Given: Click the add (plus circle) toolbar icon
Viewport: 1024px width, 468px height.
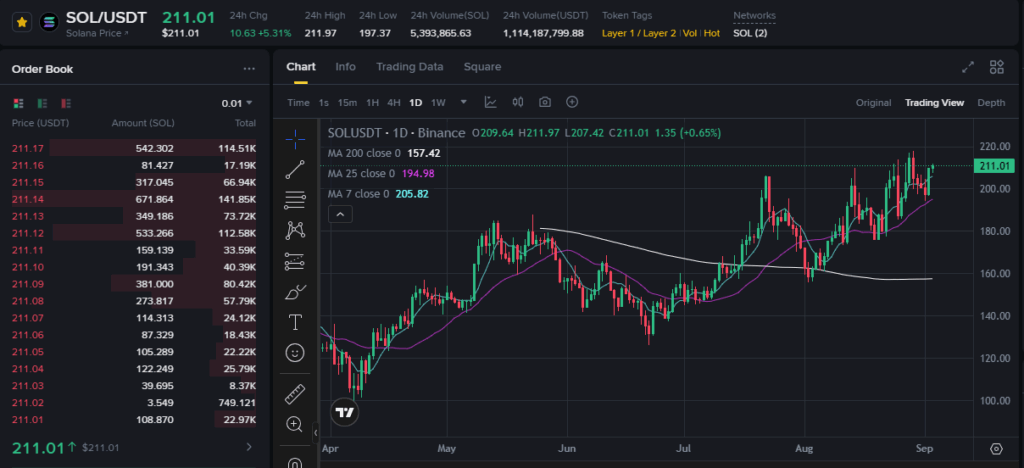Looking at the screenshot, I should [572, 102].
